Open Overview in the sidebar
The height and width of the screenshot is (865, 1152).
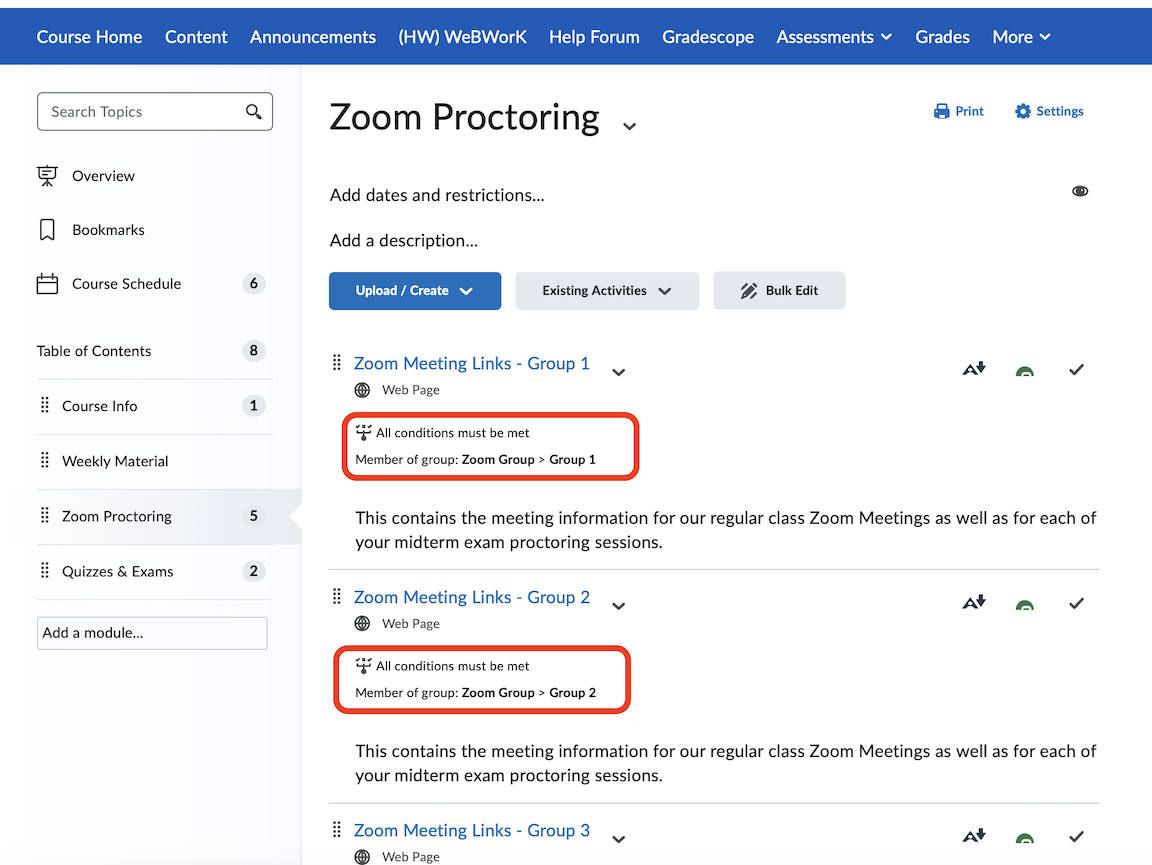pyautogui.click(x=103, y=176)
